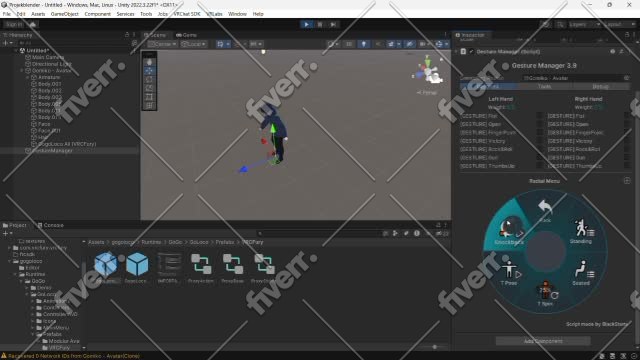Open Standing submenu in Radial Menu
This screenshot has width=640, height=360.
click(581, 231)
